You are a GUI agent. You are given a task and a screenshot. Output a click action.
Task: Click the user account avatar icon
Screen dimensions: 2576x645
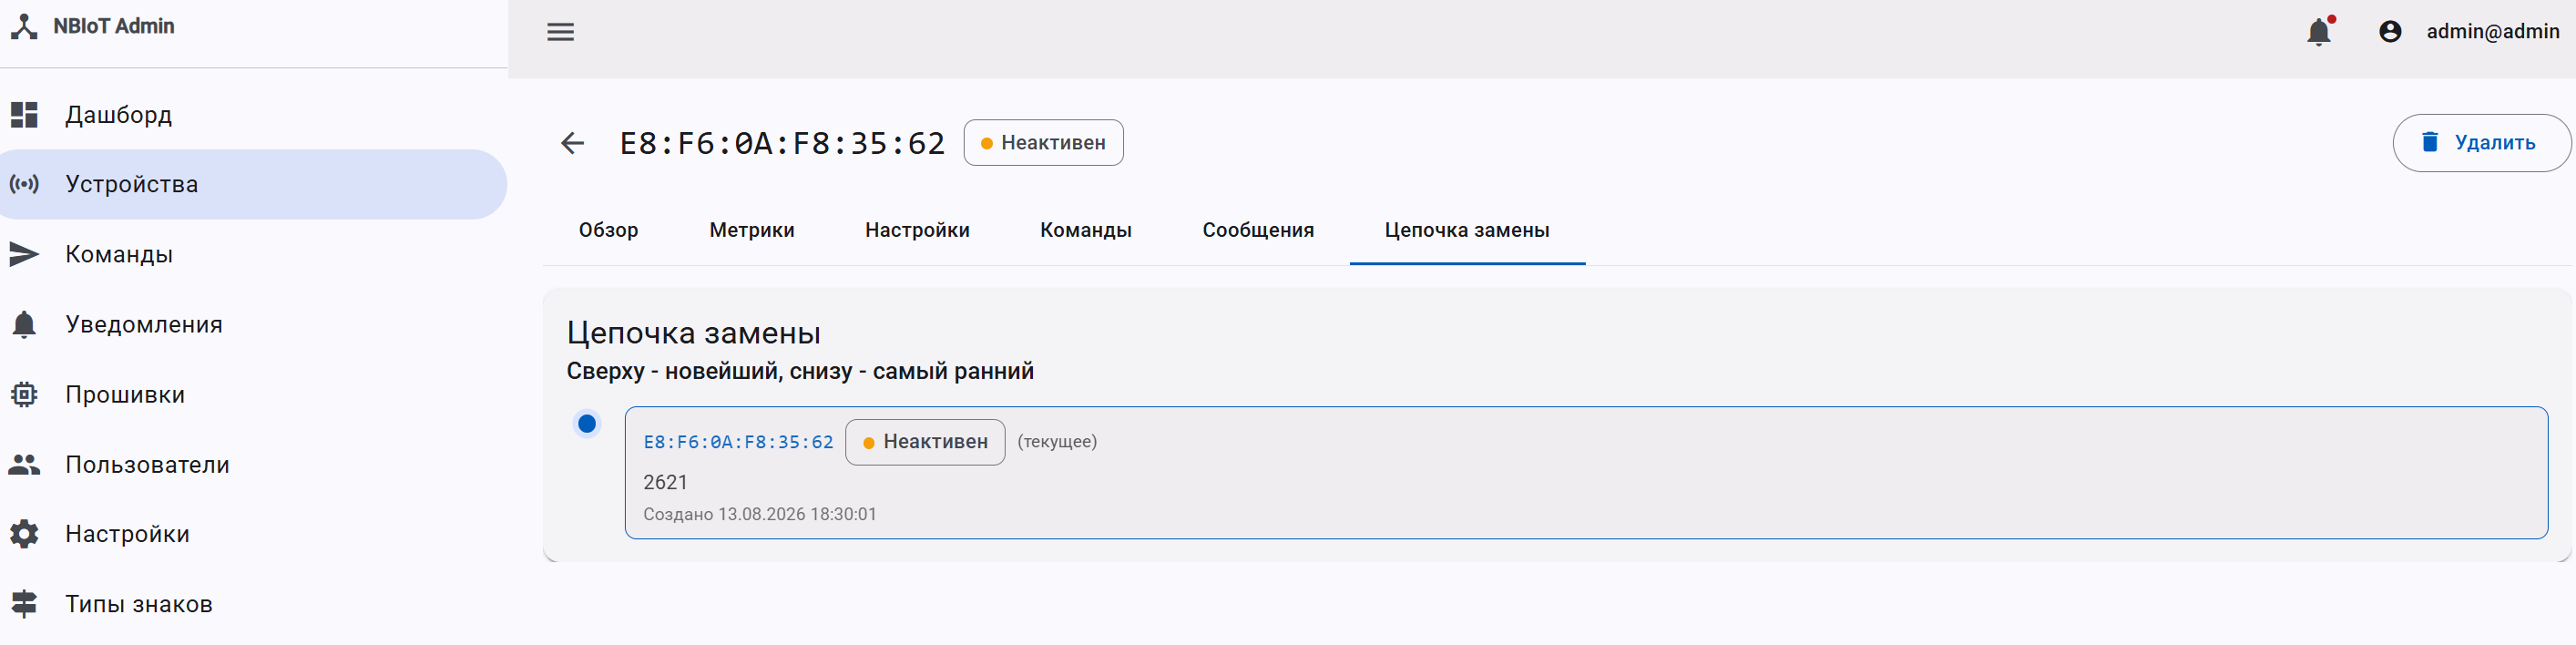[x=2390, y=32]
